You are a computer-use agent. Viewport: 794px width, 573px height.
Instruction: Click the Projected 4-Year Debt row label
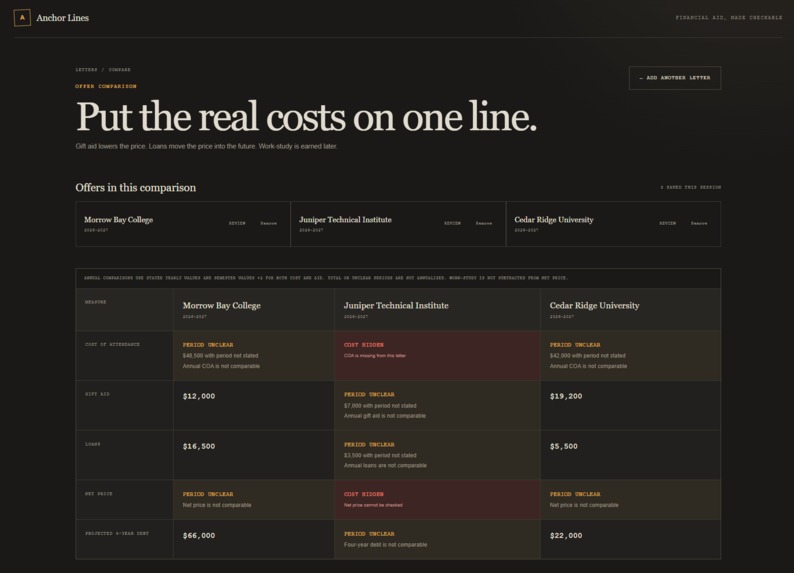117,534
